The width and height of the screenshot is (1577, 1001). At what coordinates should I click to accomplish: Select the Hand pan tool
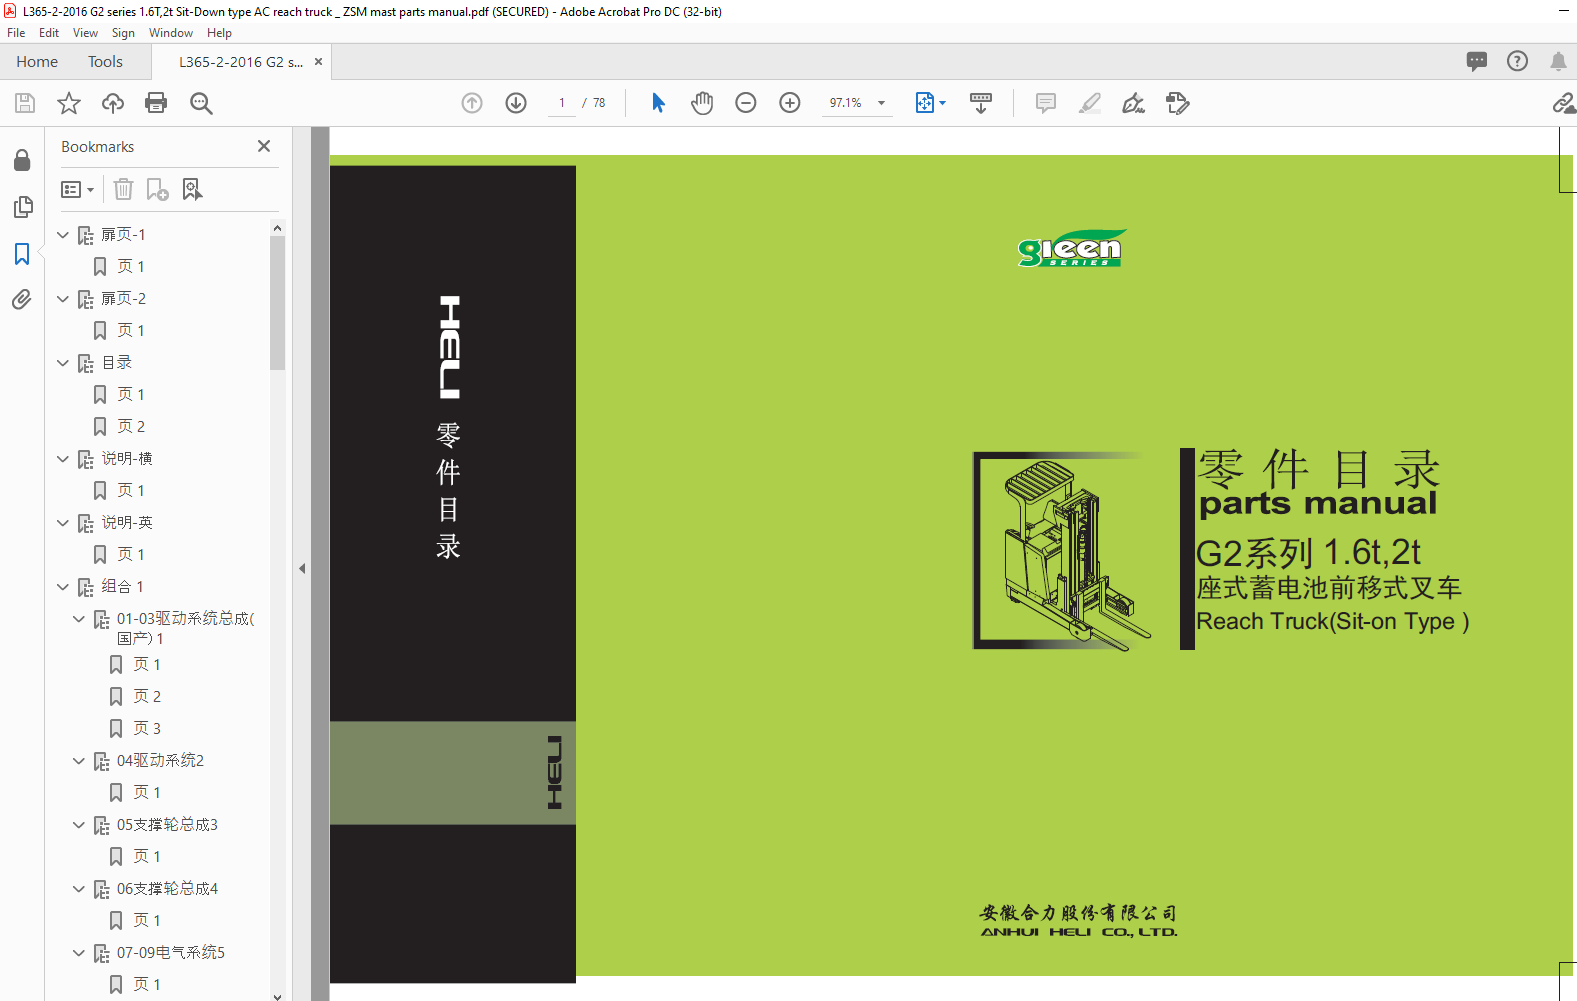click(x=702, y=103)
